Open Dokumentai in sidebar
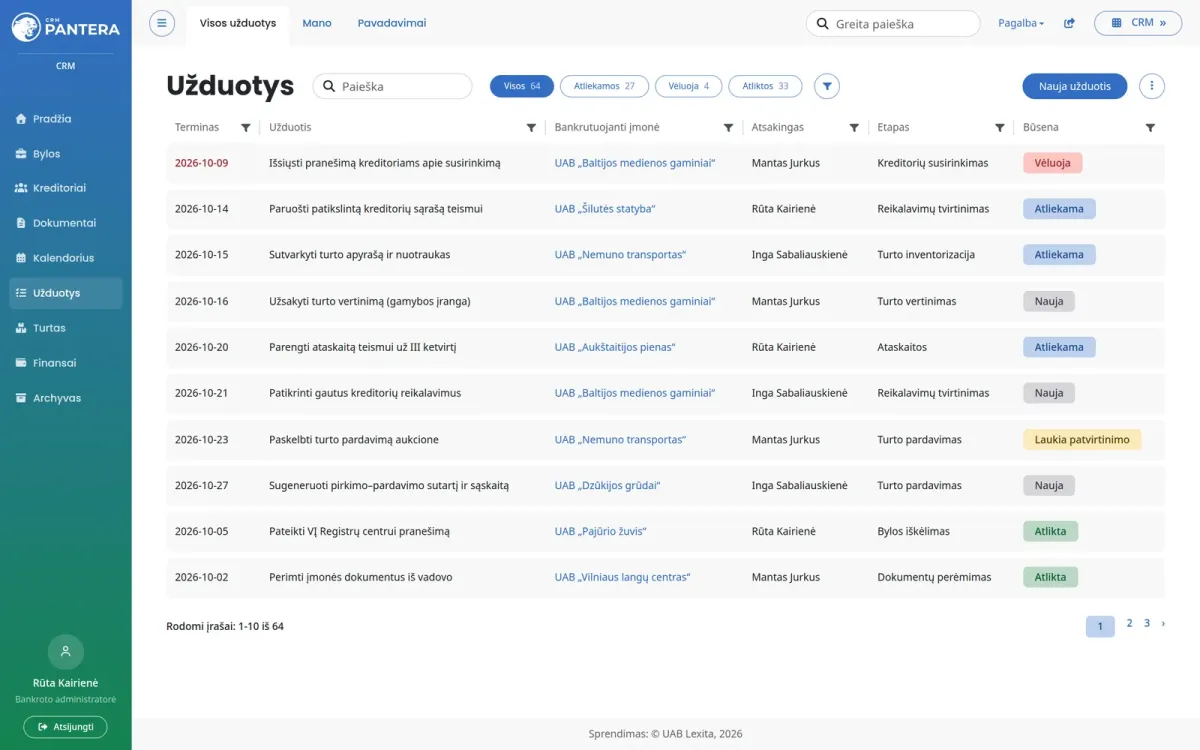The width and height of the screenshot is (1200, 750). coord(66,223)
